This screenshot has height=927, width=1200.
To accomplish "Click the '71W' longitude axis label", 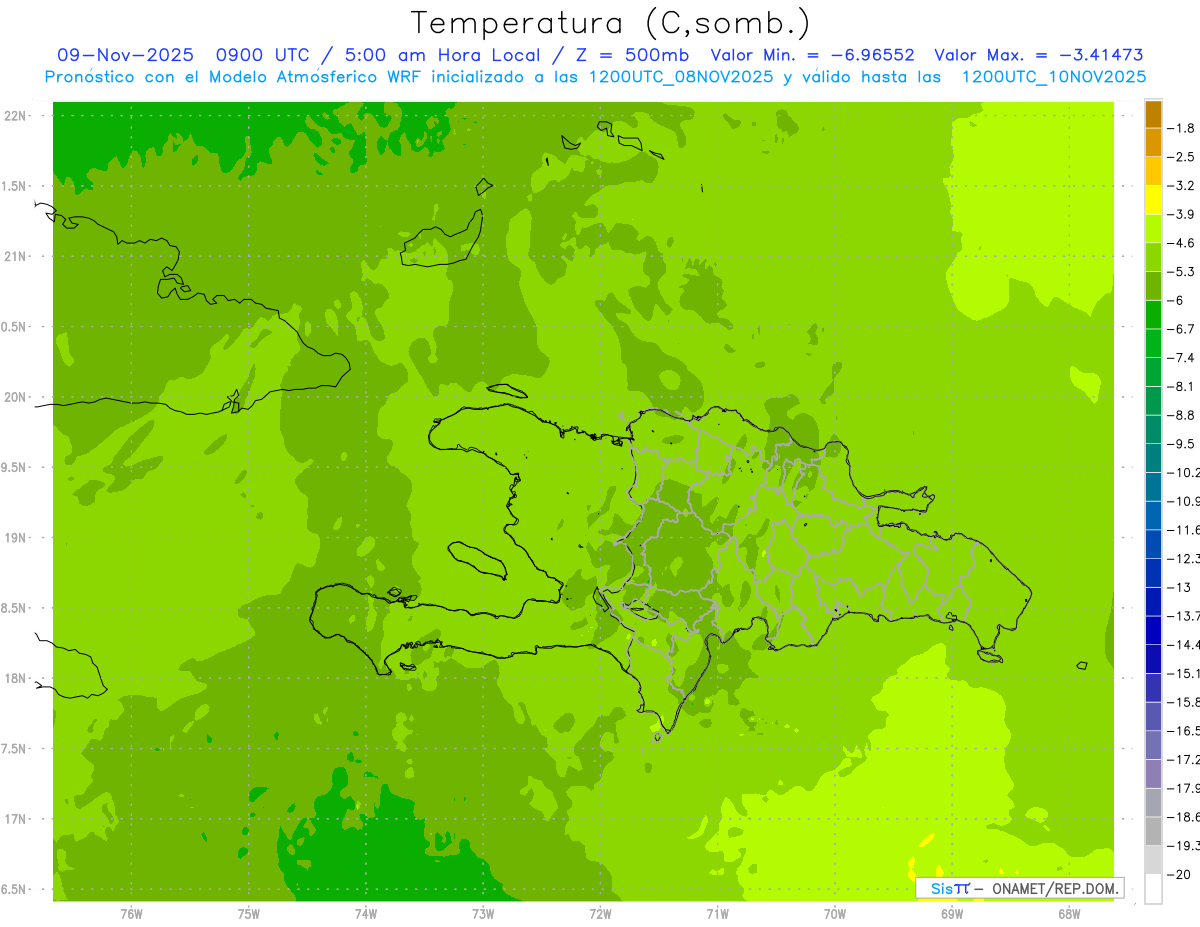I will coord(717,914).
